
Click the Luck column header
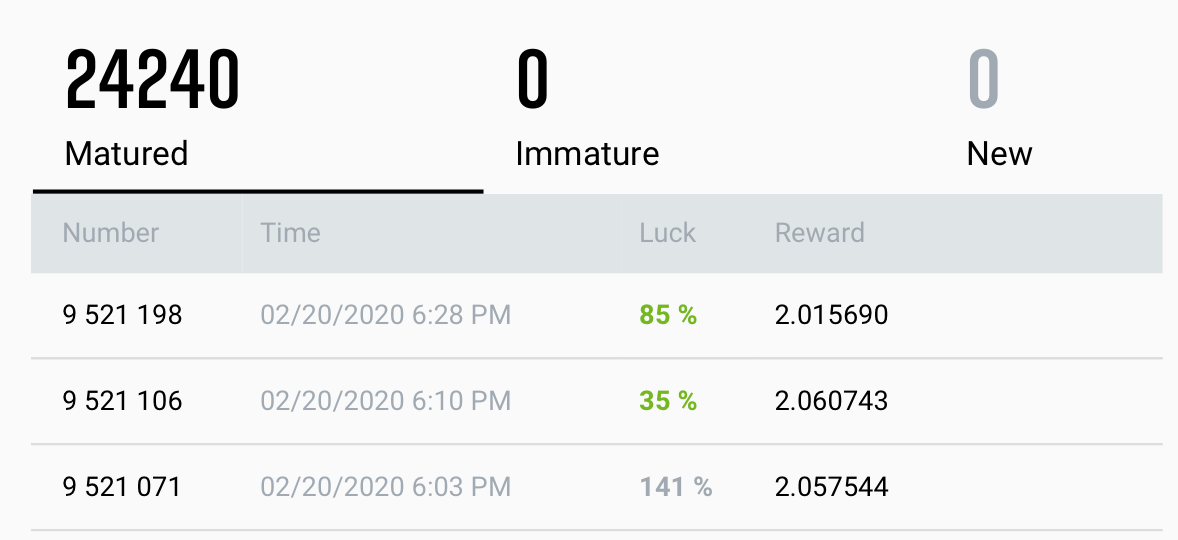[x=667, y=233]
